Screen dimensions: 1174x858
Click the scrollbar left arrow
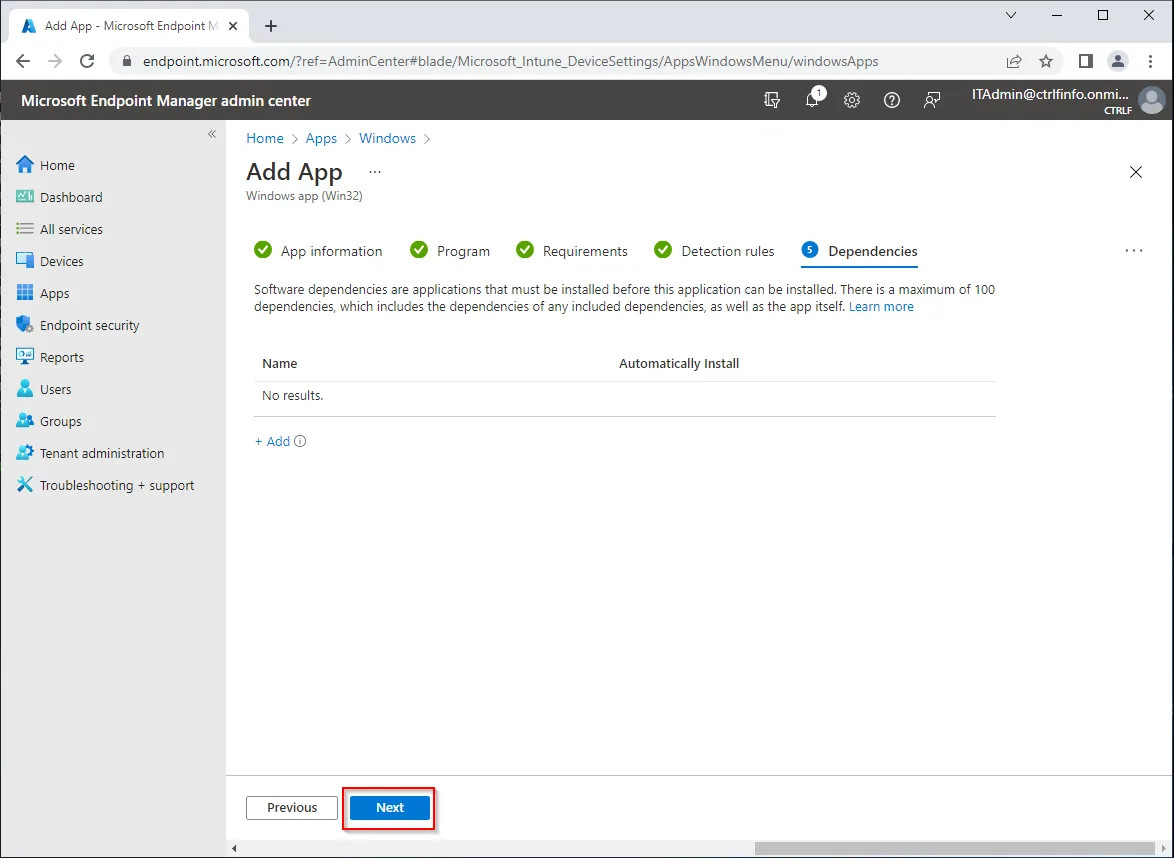234,848
